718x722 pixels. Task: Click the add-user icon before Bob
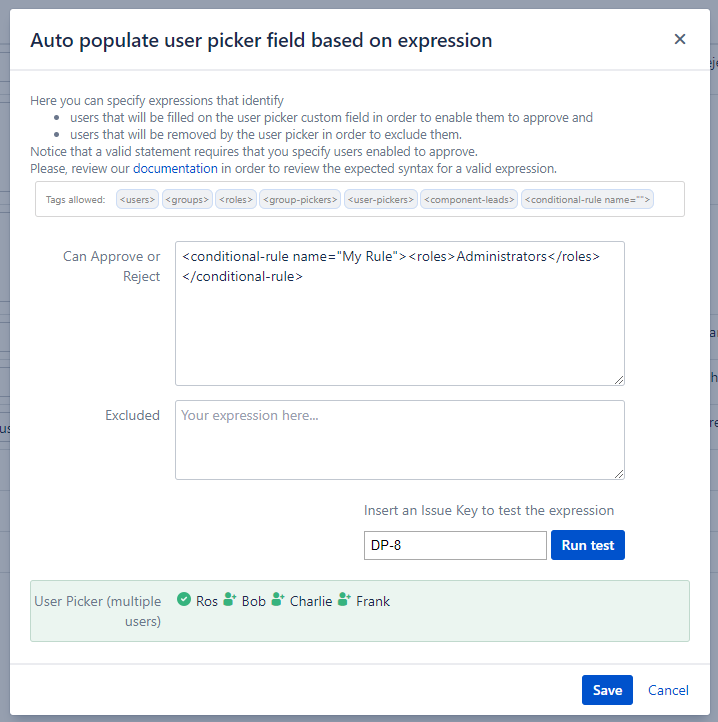pos(230,600)
